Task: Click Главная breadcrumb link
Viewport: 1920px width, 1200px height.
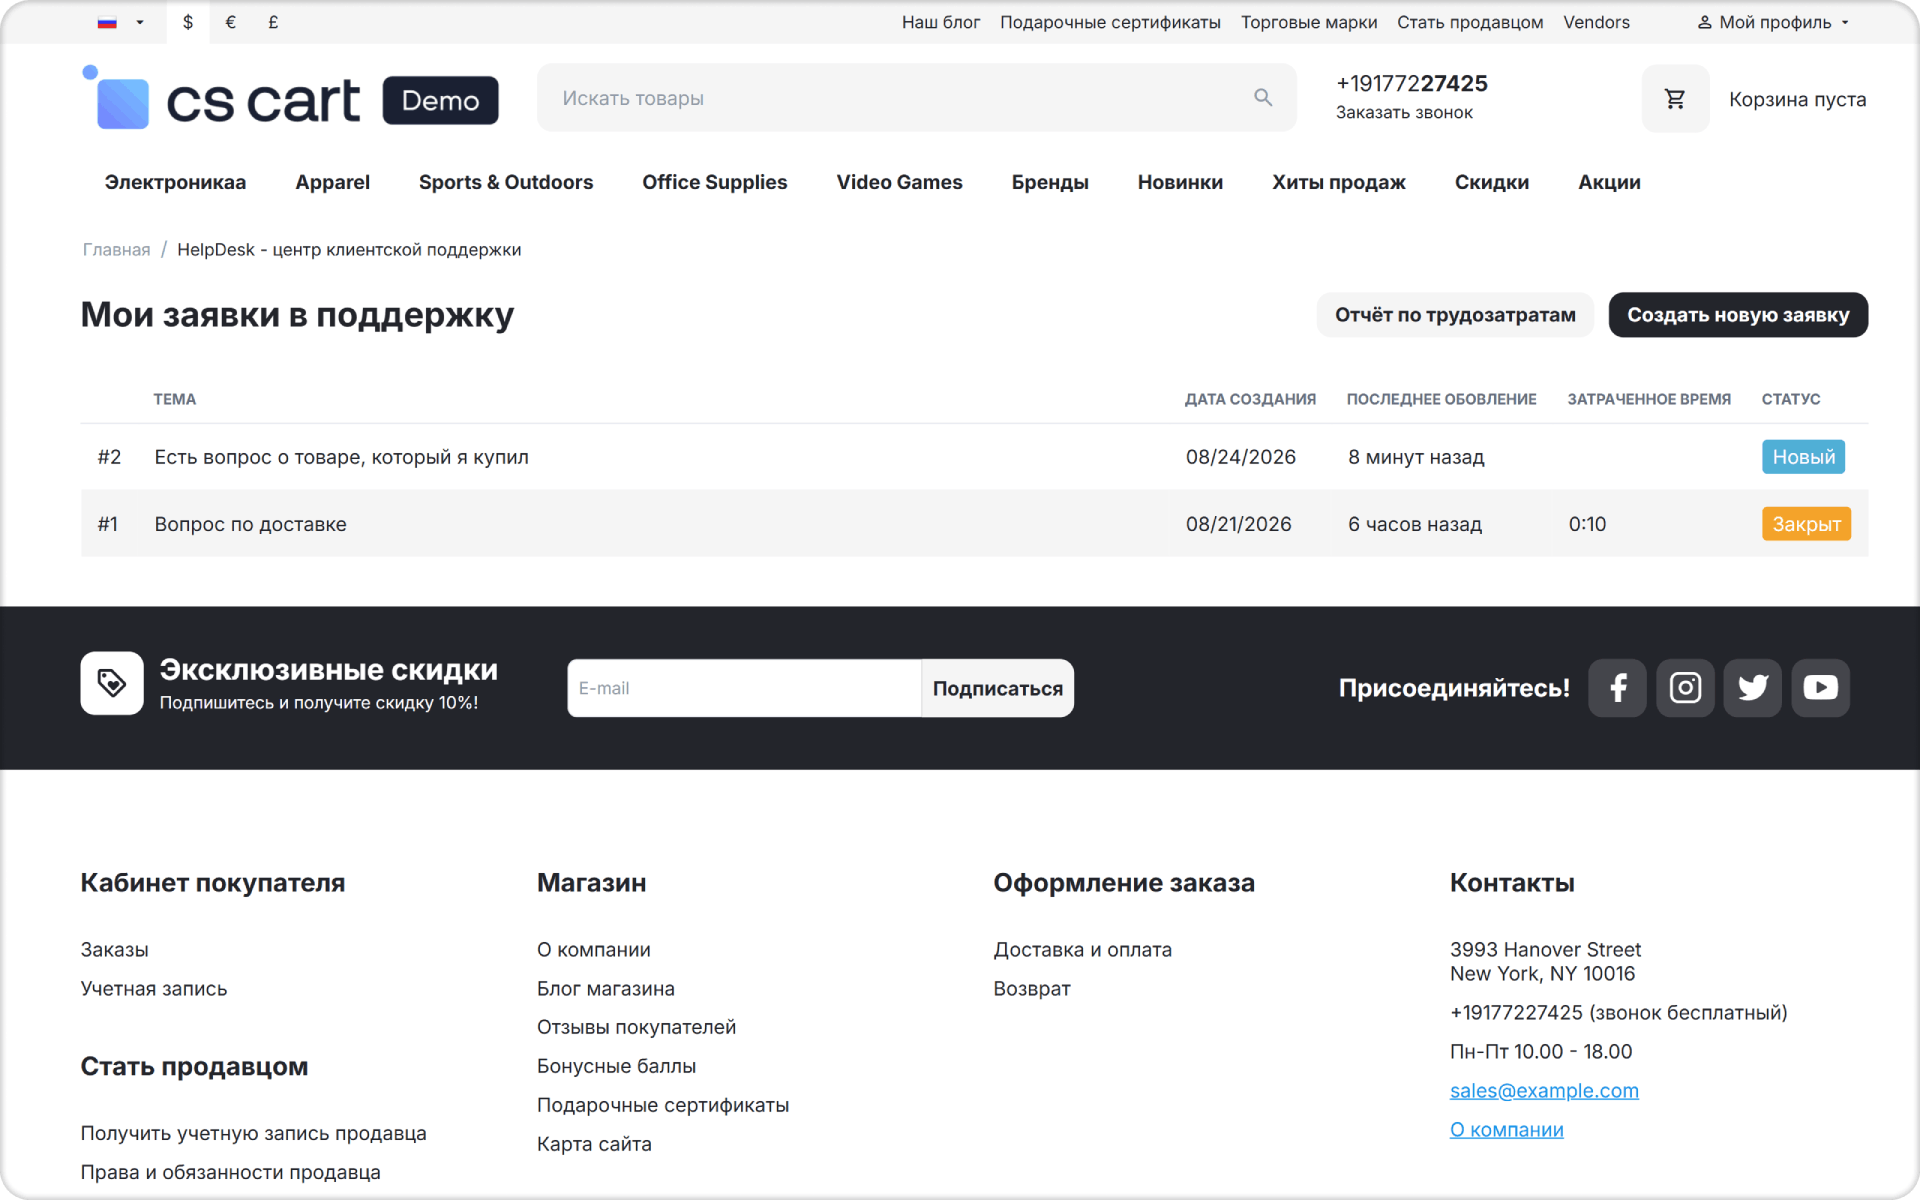Action: click(x=116, y=250)
